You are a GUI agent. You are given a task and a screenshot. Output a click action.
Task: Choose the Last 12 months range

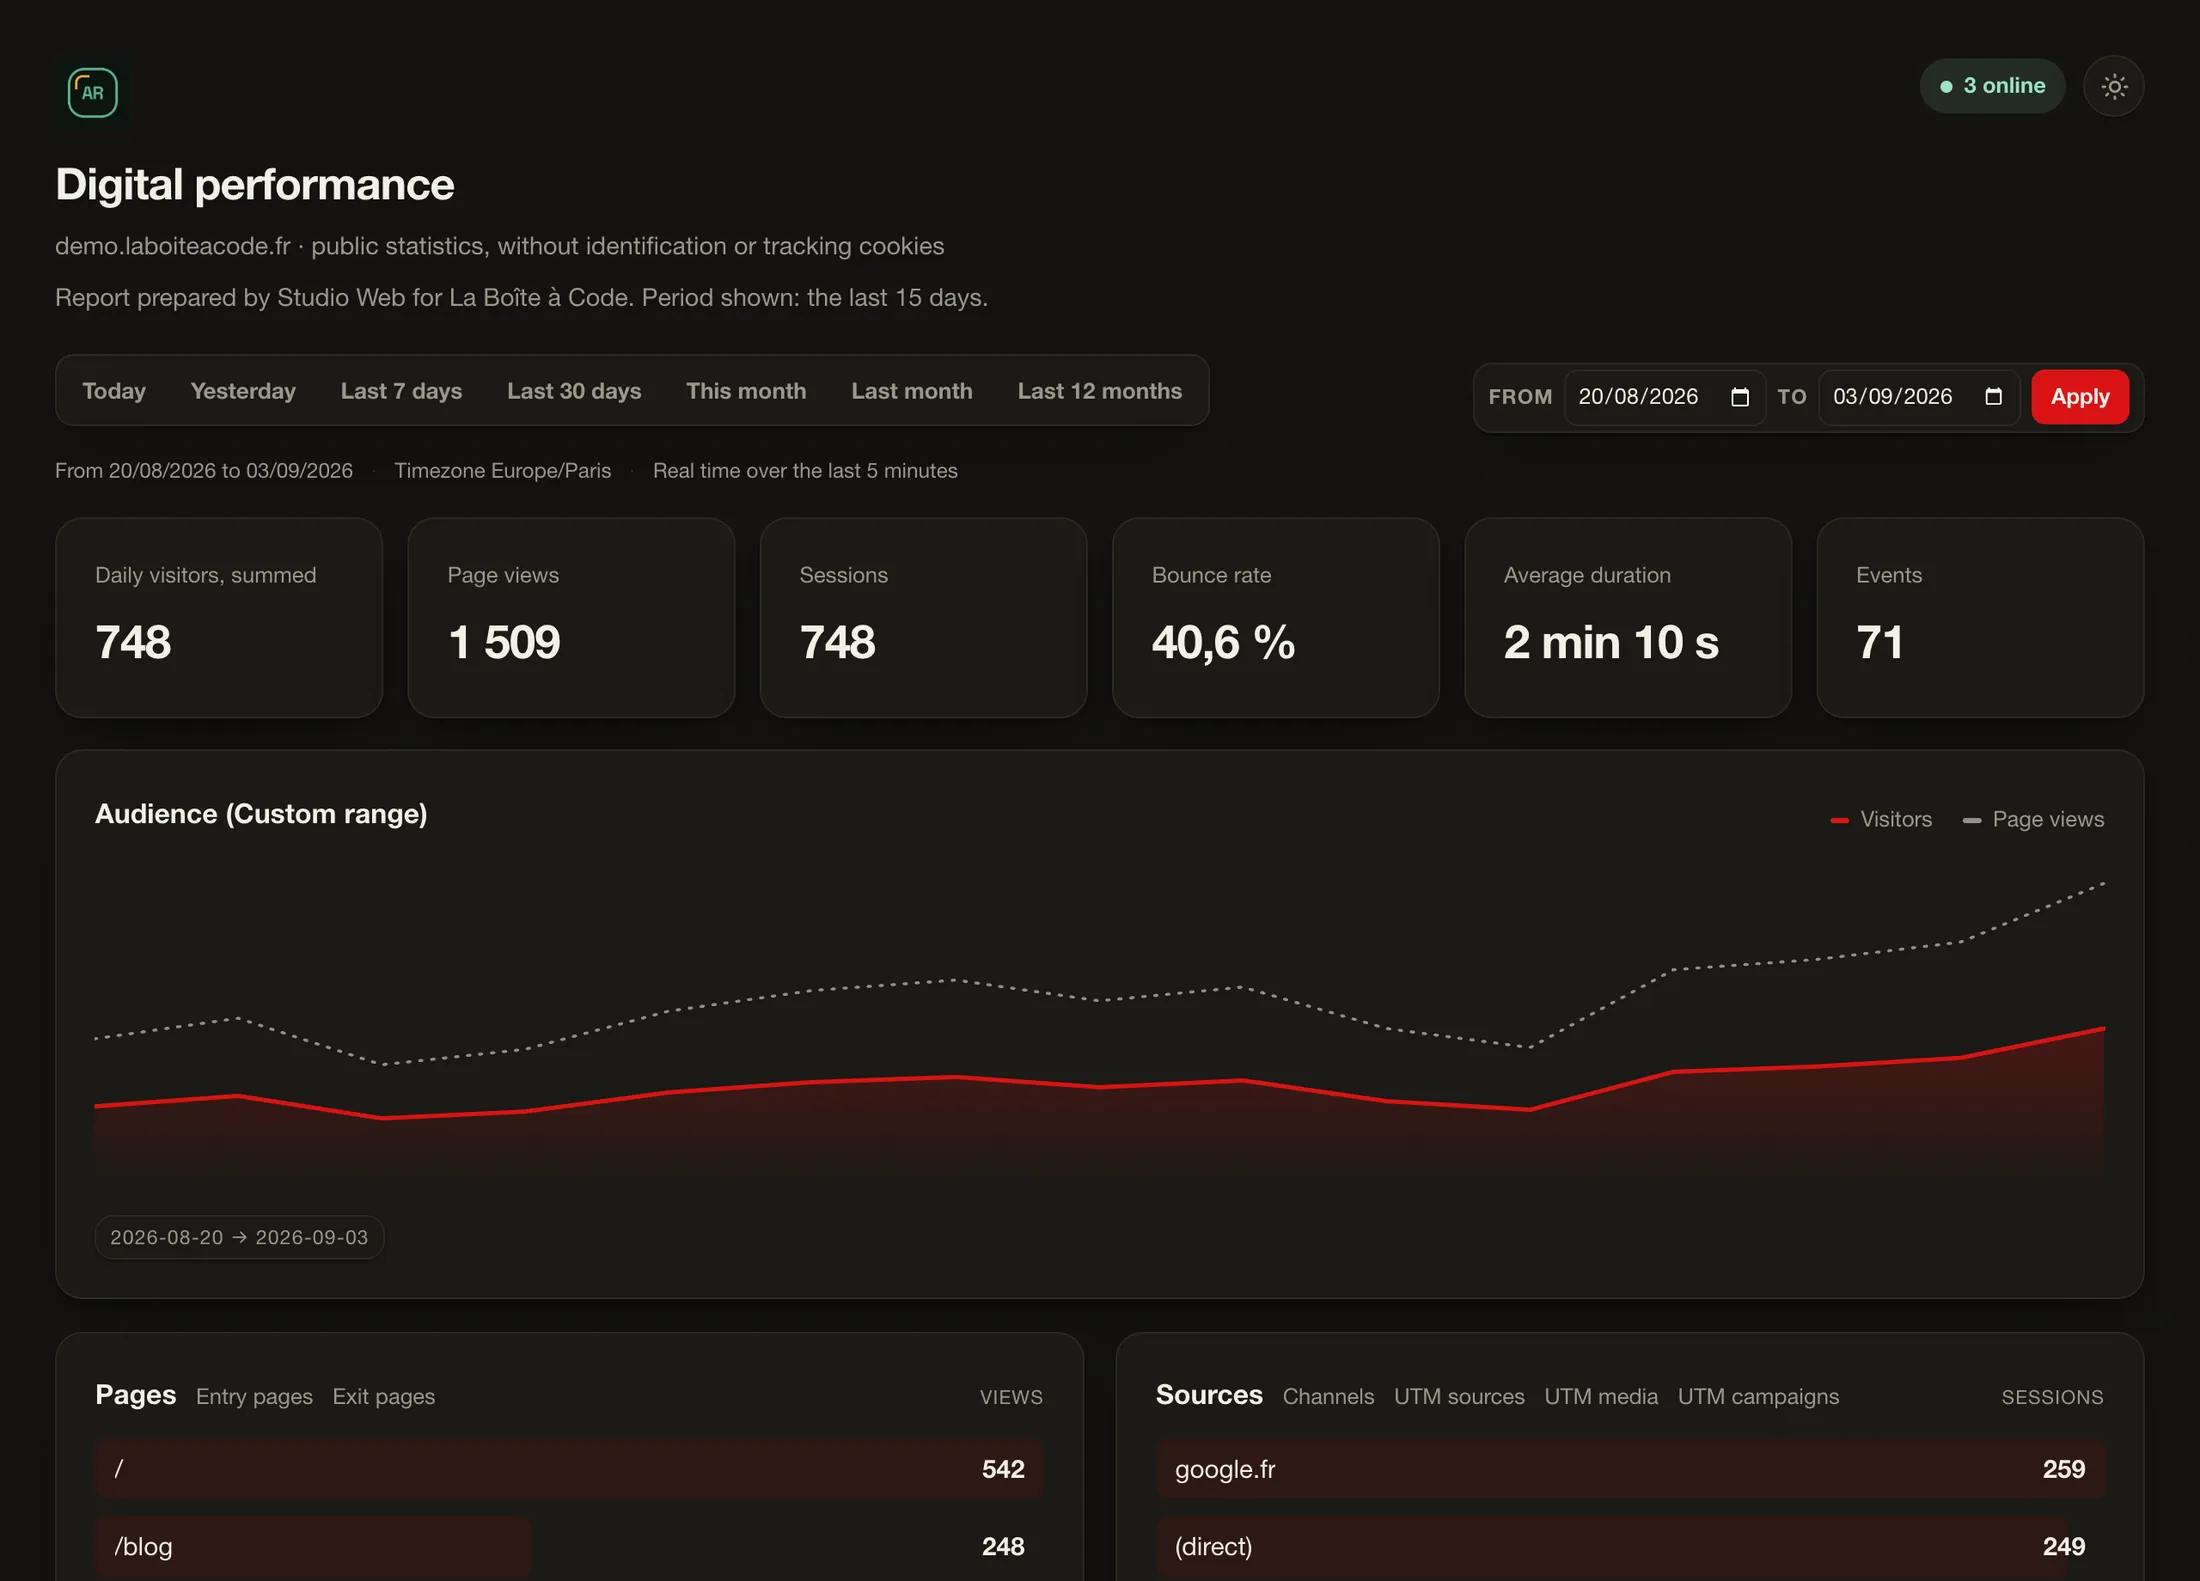tap(1099, 391)
